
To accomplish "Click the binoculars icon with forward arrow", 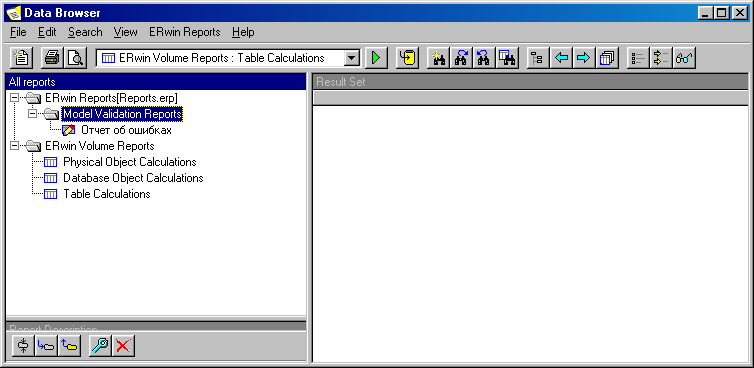I will point(462,58).
